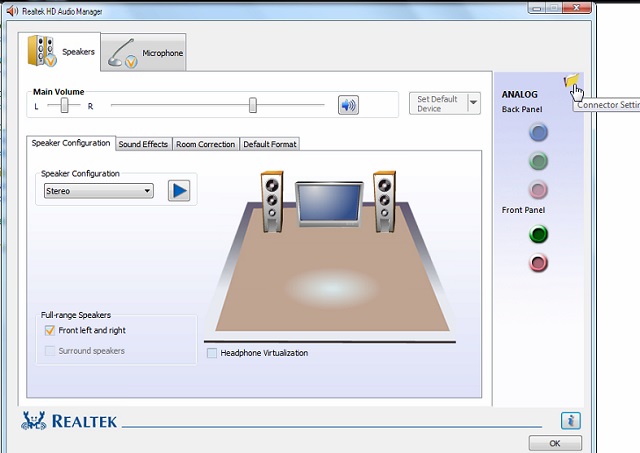This screenshot has height=453, width=640.
Task: Click the pink back panel jack
Action: coord(538,190)
